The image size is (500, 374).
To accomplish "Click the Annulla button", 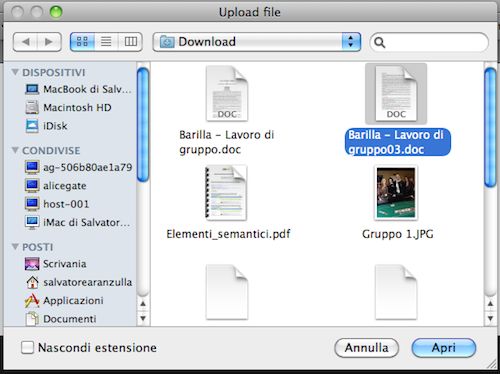I will (x=366, y=348).
